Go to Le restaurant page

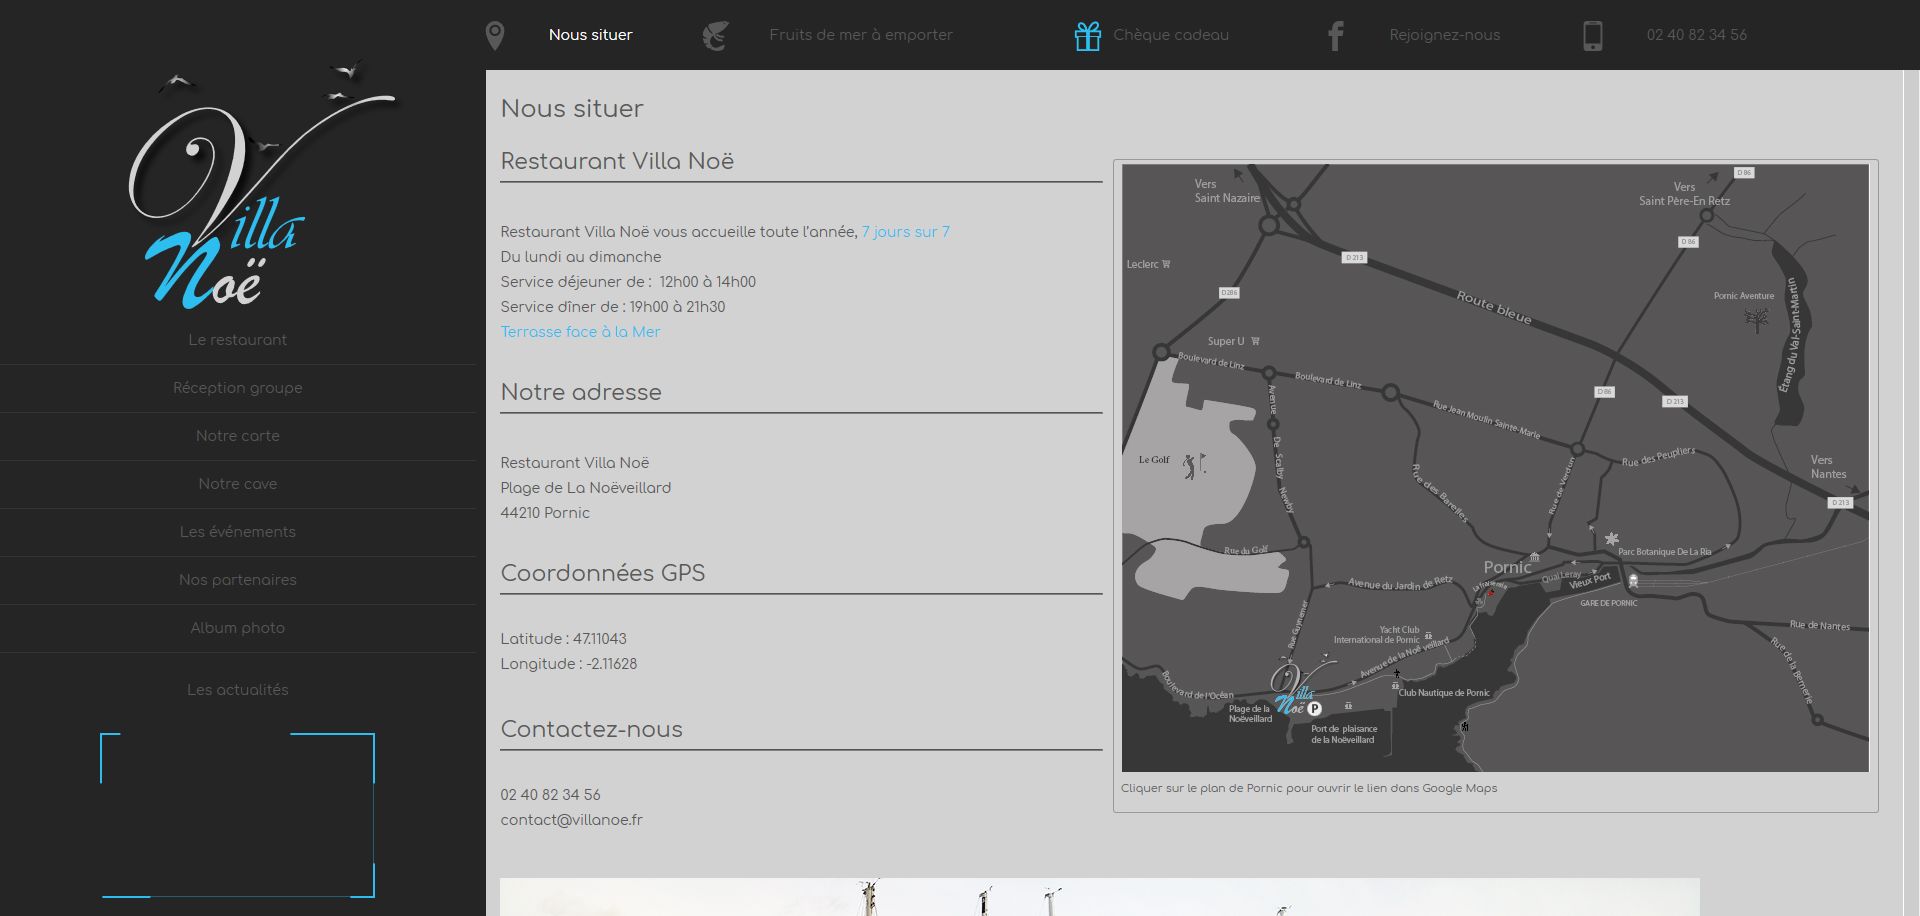(x=238, y=340)
